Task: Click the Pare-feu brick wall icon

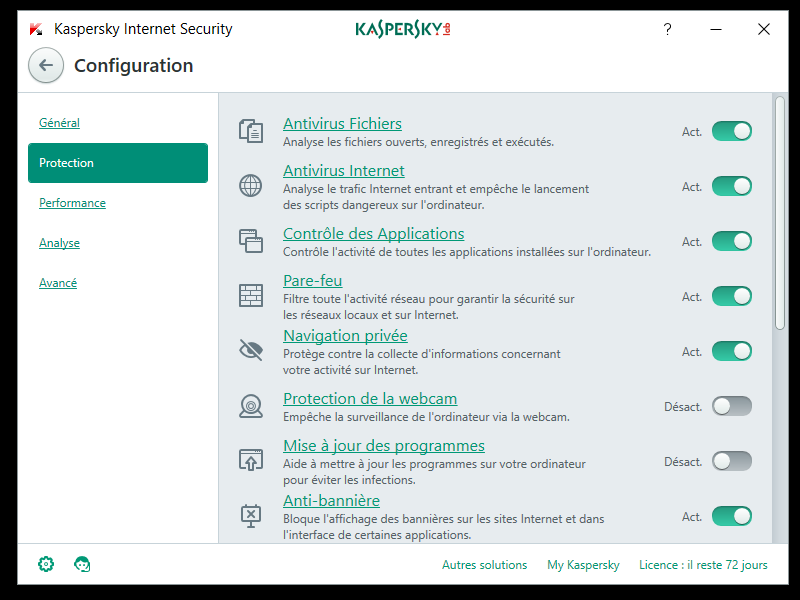Action: click(x=251, y=295)
